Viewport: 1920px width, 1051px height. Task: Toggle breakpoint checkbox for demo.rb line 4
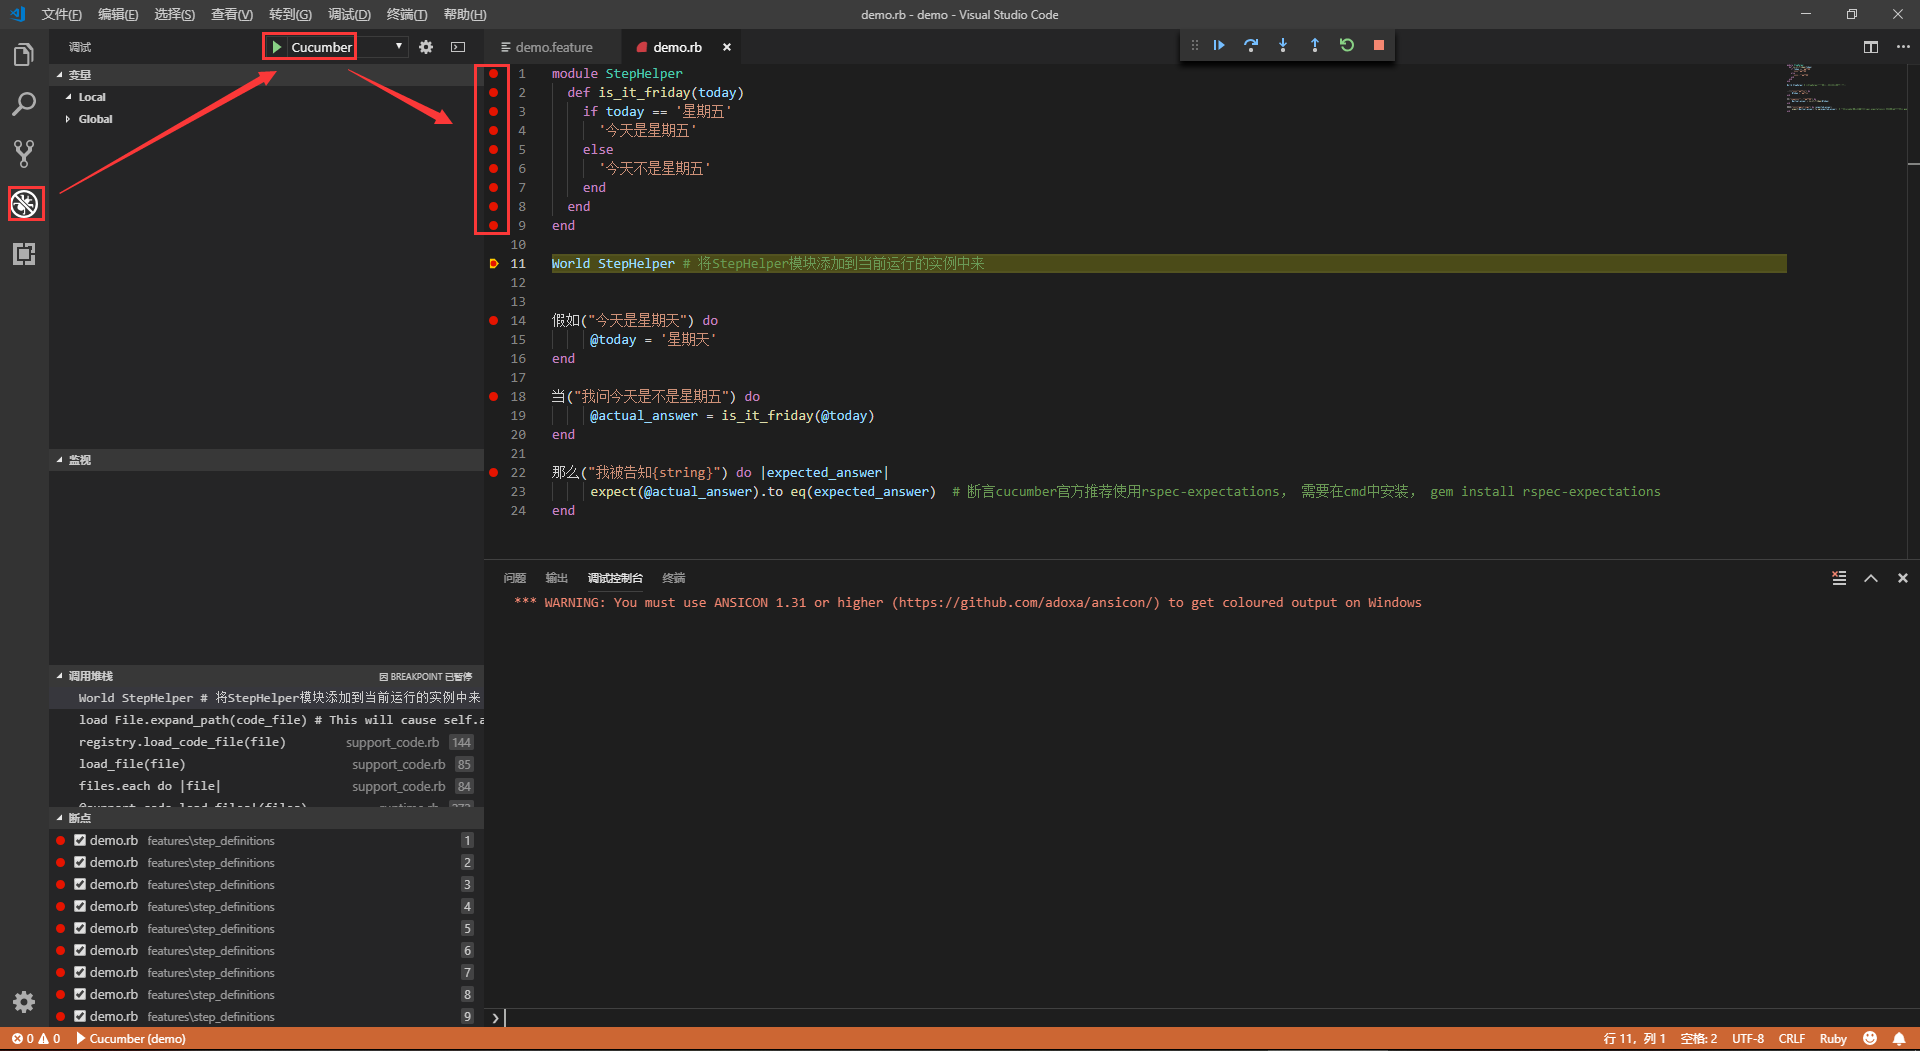[80, 907]
